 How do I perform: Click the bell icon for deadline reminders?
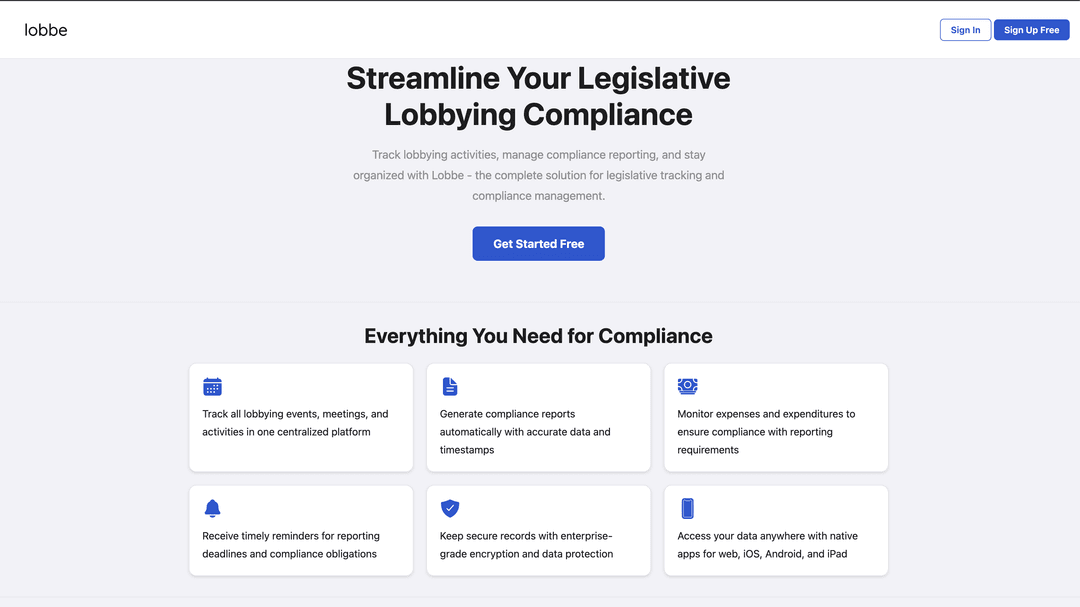pyautogui.click(x=212, y=509)
